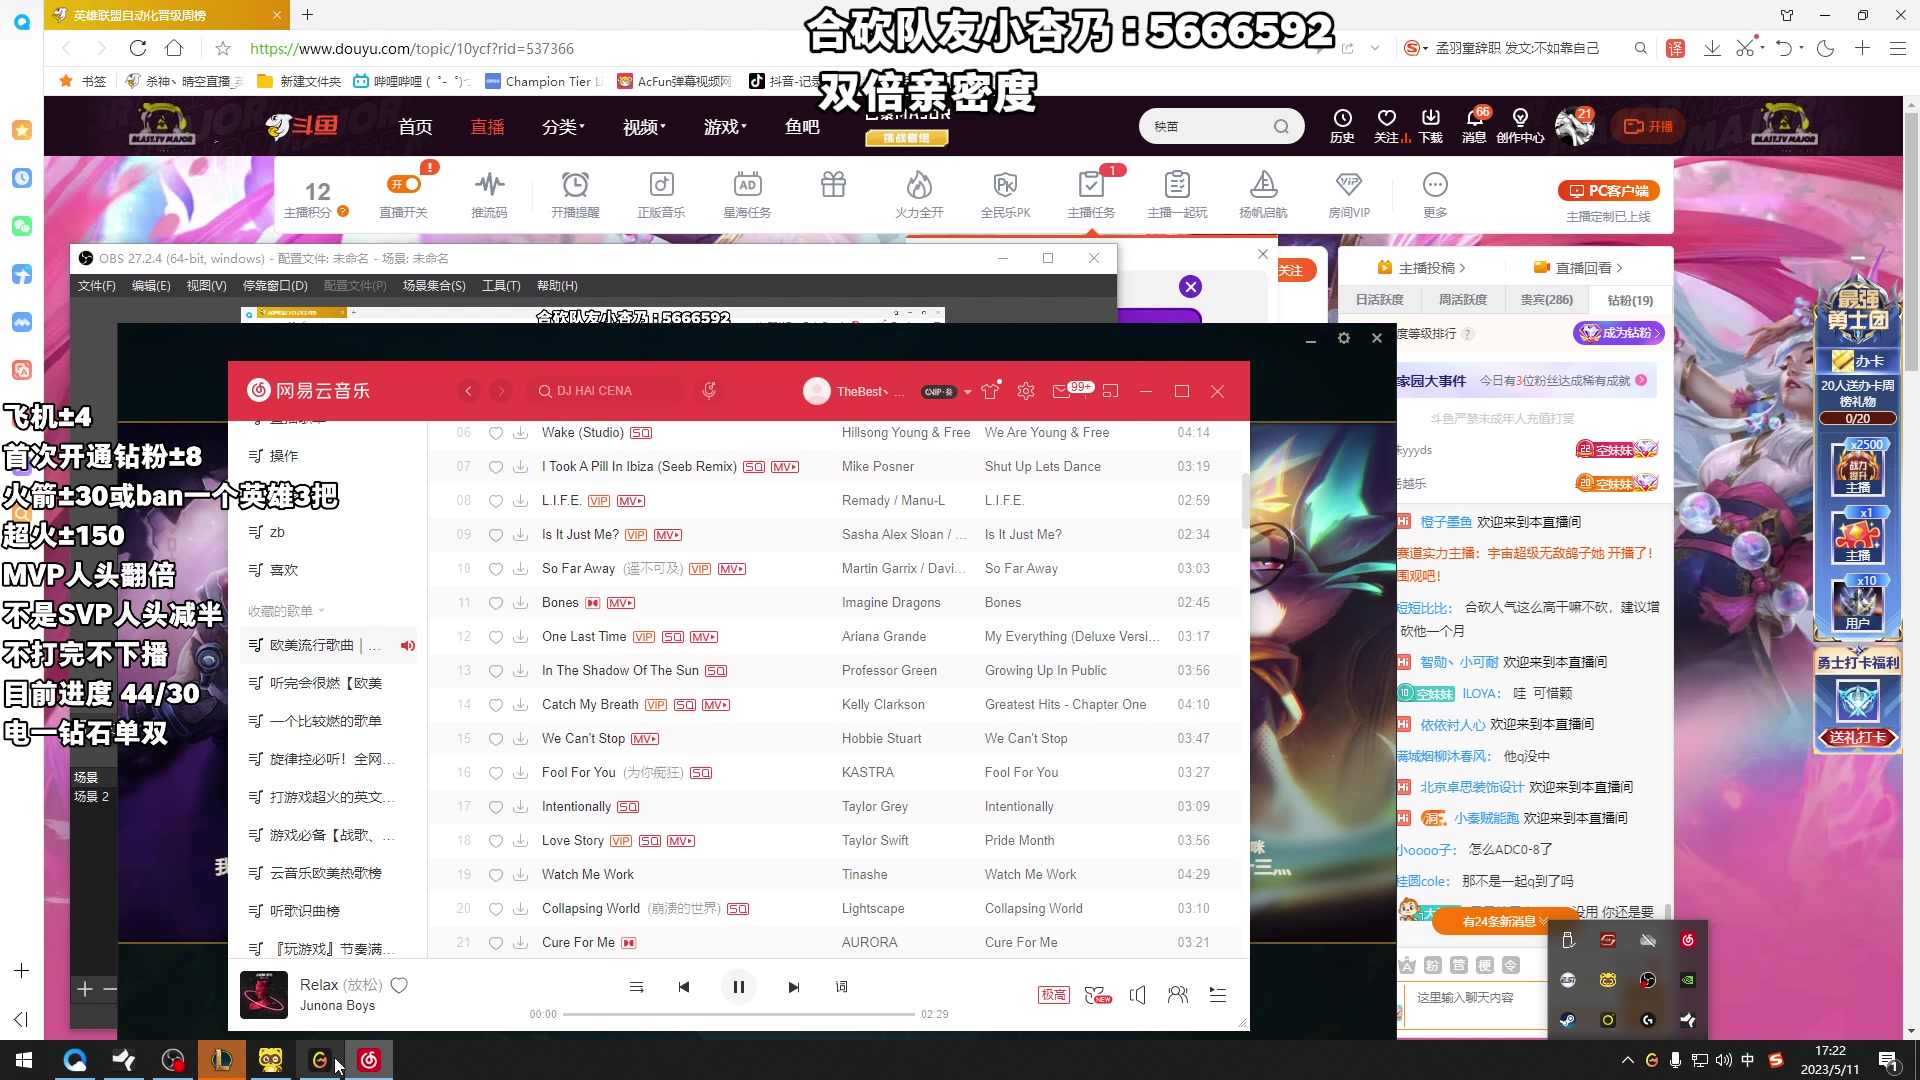This screenshot has width=1920, height=1080.
Task: Click NetEase search box DJ HAI CENA
Action: coord(605,391)
